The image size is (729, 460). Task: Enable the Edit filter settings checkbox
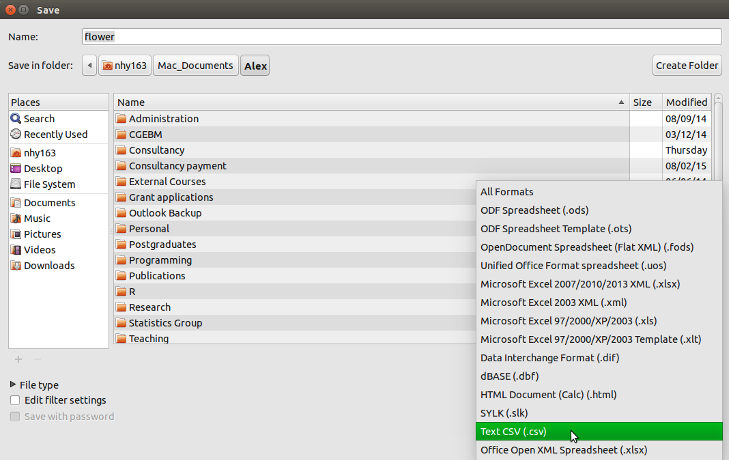click(x=15, y=400)
